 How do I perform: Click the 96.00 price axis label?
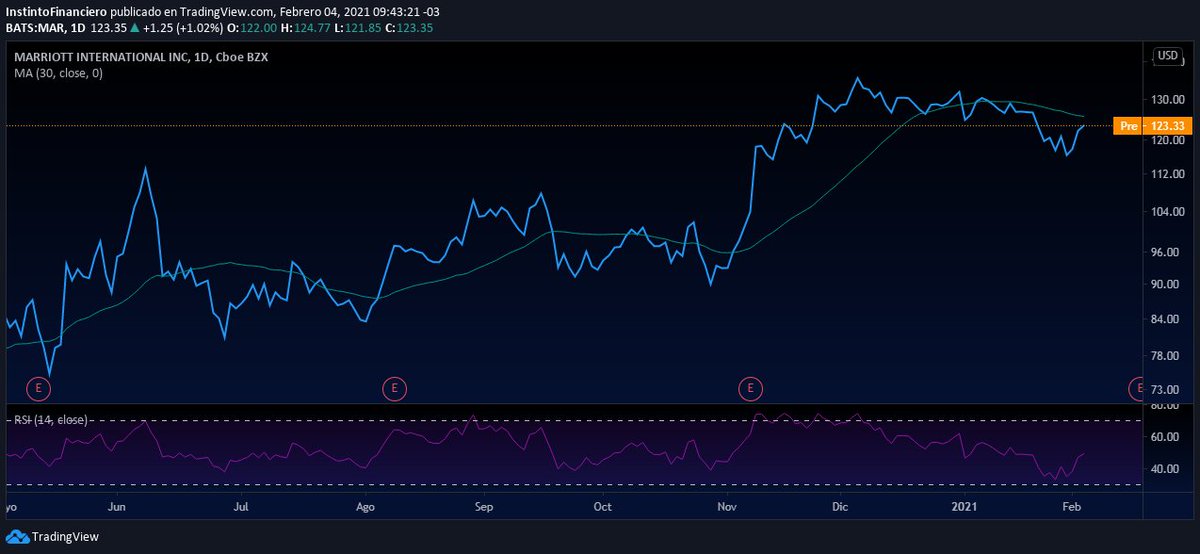pos(1167,252)
